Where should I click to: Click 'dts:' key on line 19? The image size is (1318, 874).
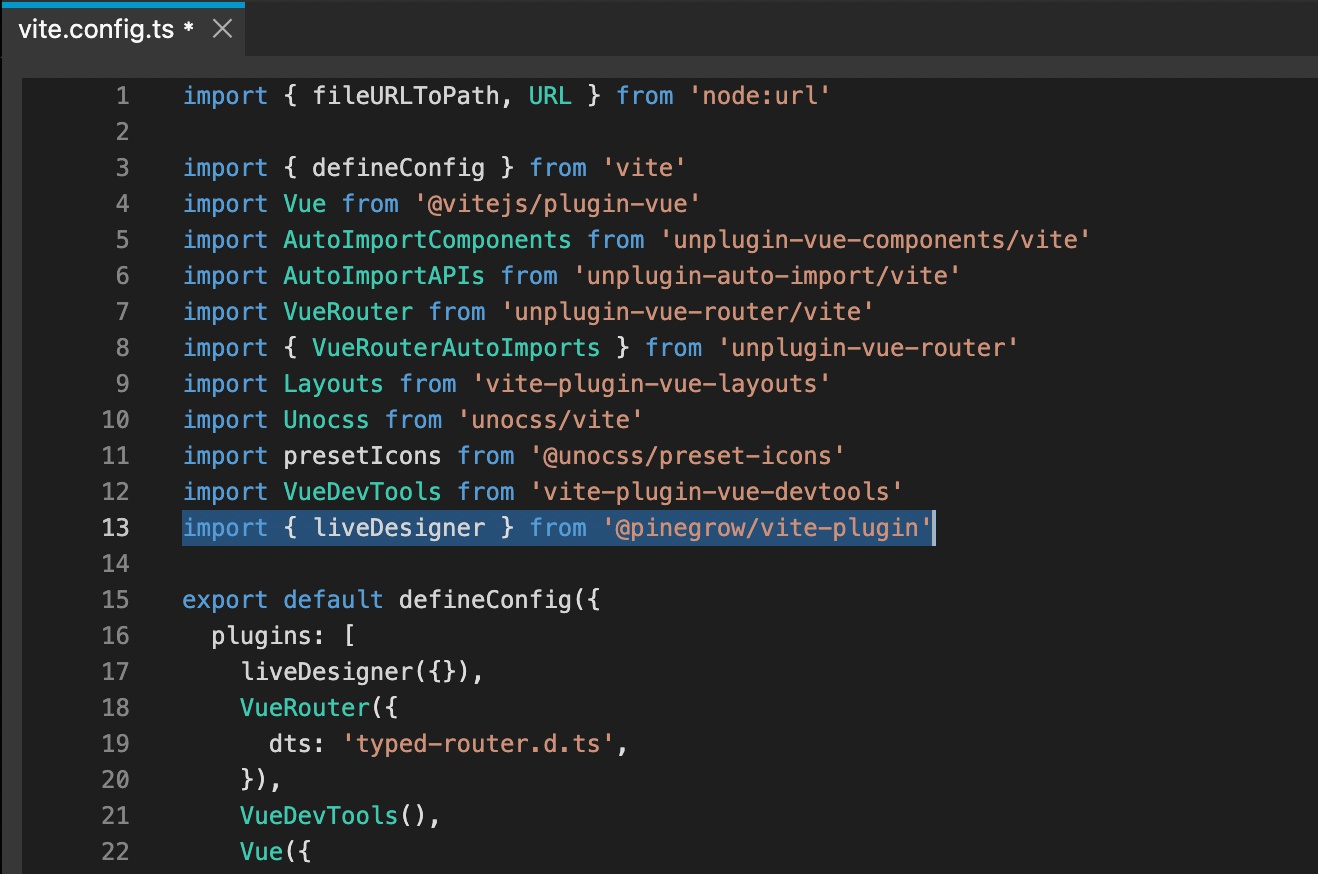[x=297, y=744]
